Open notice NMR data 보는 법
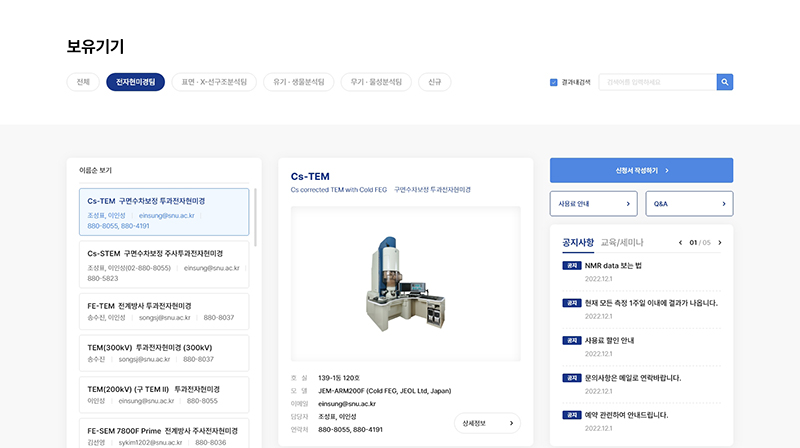This screenshot has height=448, width=800. click(613, 266)
